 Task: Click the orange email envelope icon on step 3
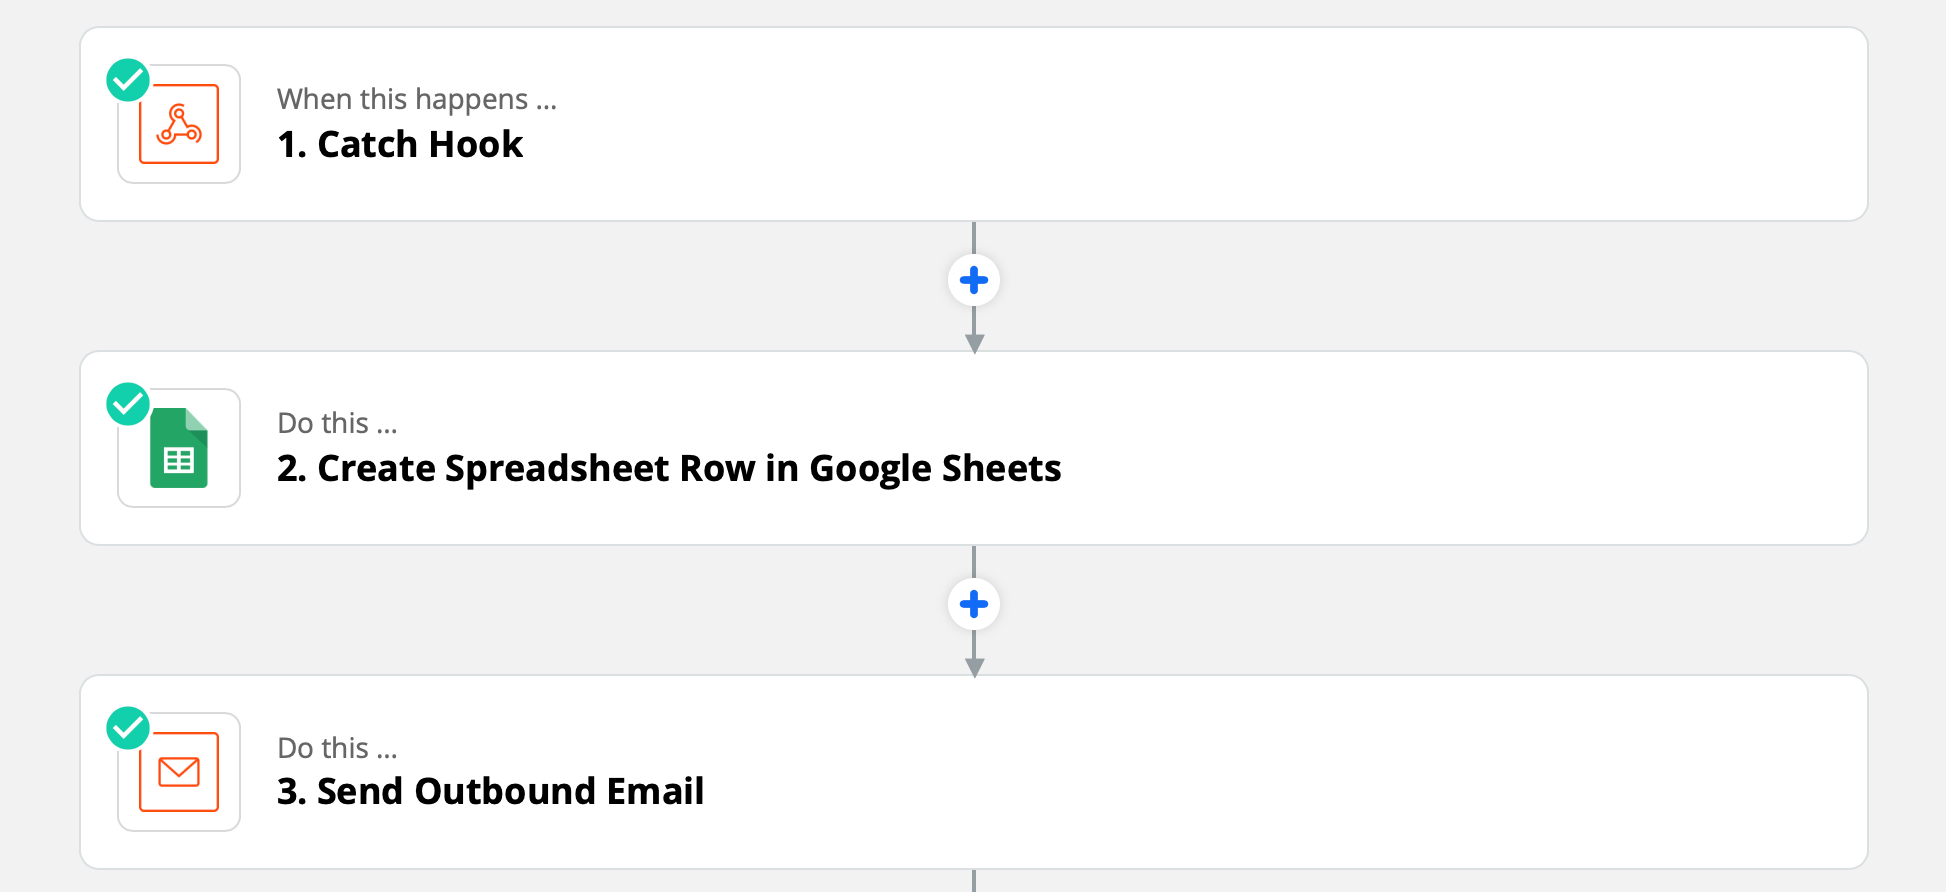179,772
